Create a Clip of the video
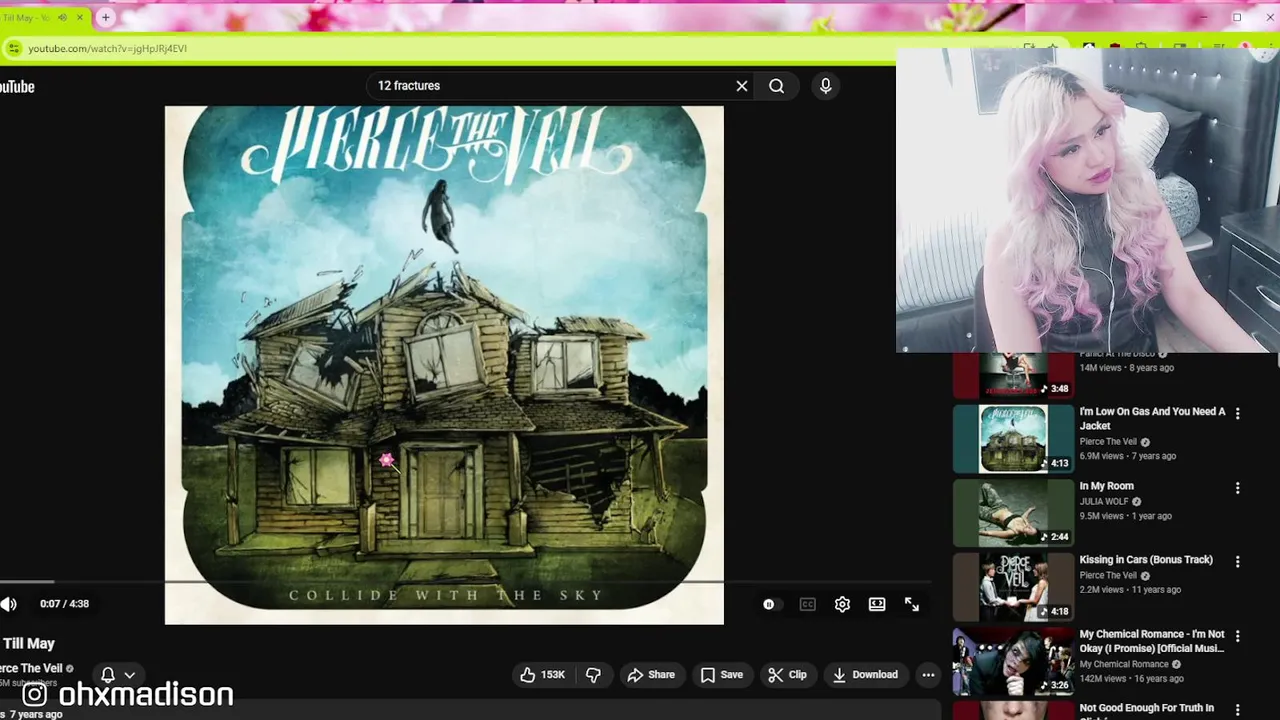 coord(787,675)
